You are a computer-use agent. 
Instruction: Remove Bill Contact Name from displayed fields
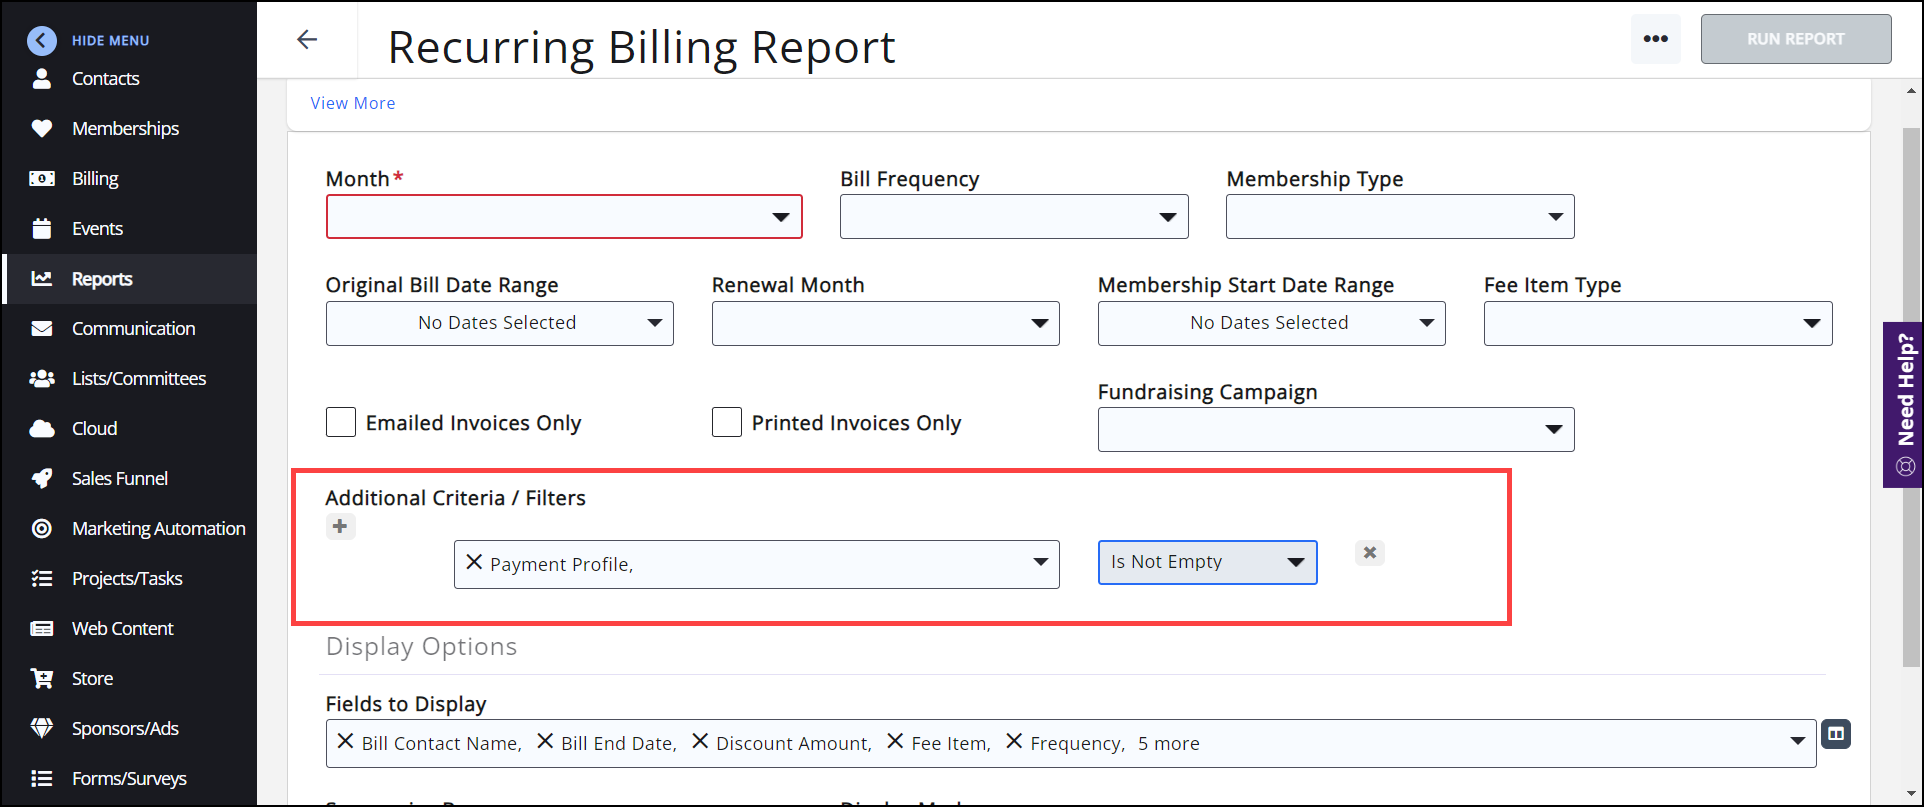[345, 742]
